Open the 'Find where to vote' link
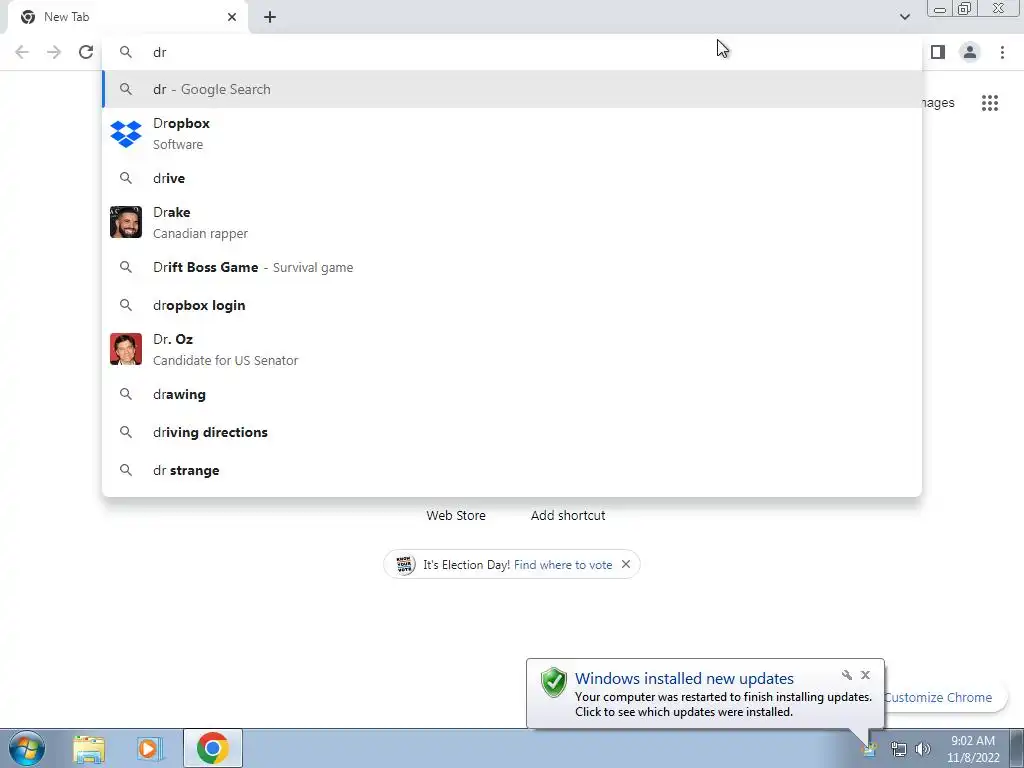This screenshot has height=768, width=1024. (563, 565)
